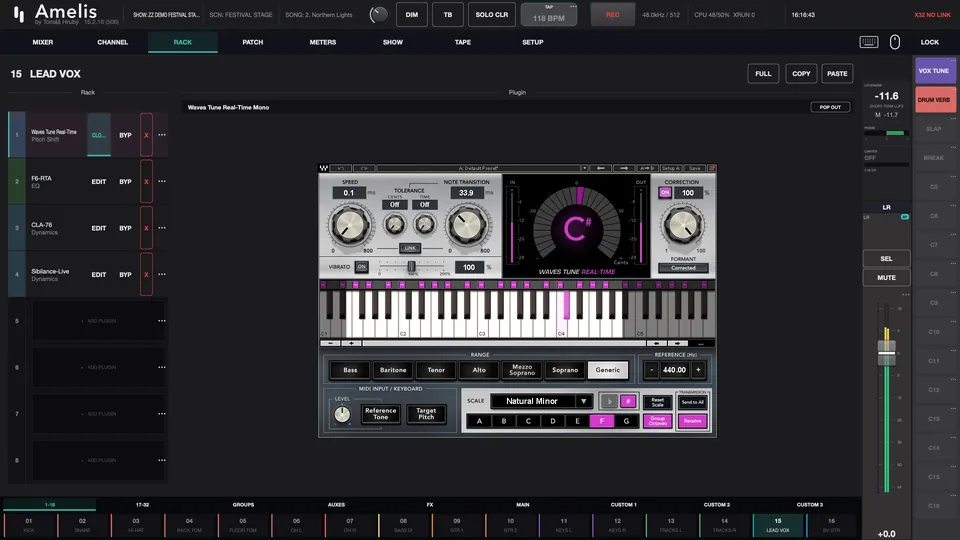This screenshot has height=540, width=960.
Task: Copy setup with A→B button
Action: tap(647, 168)
